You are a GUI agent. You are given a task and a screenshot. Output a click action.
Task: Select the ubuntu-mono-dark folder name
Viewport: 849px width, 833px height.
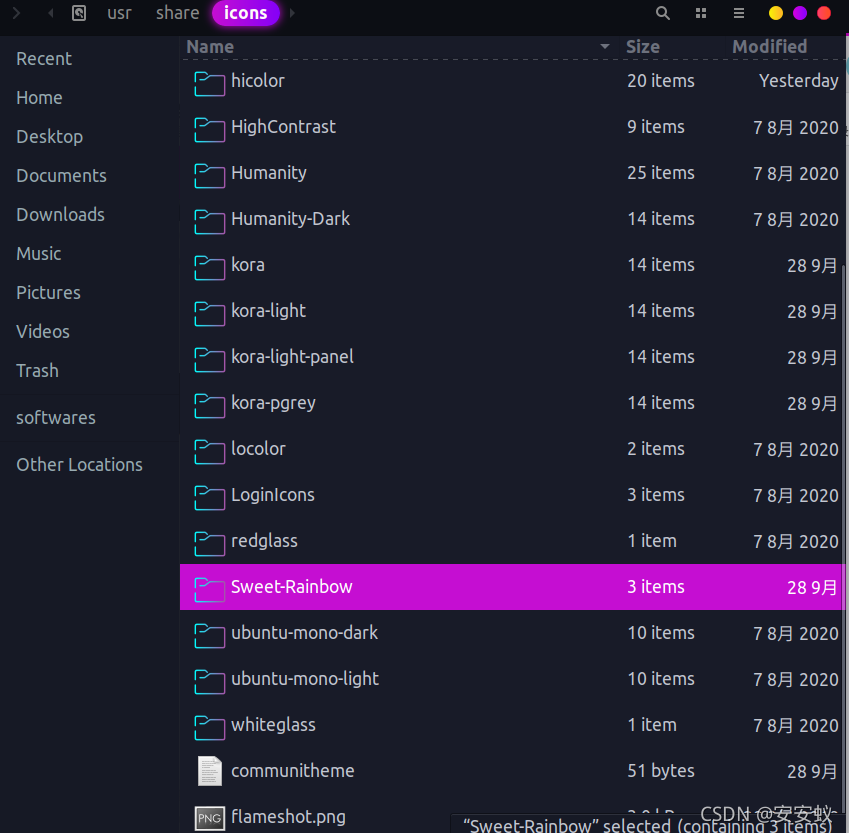(x=304, y=633)
